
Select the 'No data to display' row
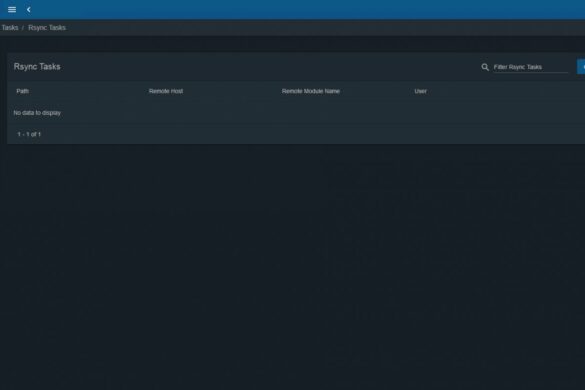point(296,113)
